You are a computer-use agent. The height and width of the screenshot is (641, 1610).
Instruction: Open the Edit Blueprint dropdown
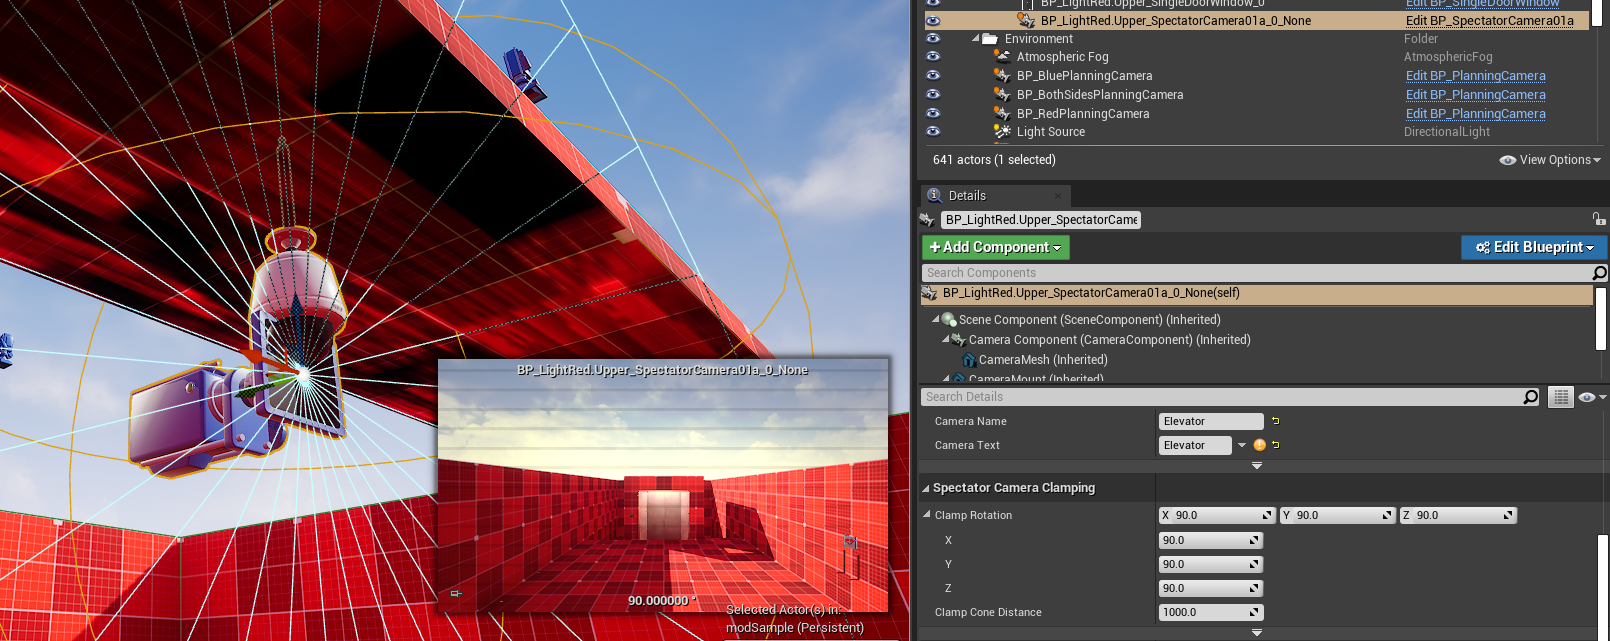click(x=1533, y=247)
